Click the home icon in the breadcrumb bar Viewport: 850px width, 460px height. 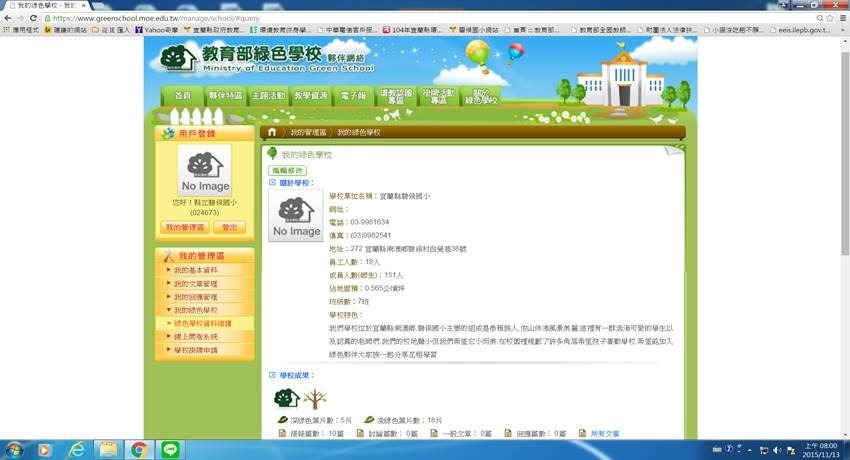271,132
